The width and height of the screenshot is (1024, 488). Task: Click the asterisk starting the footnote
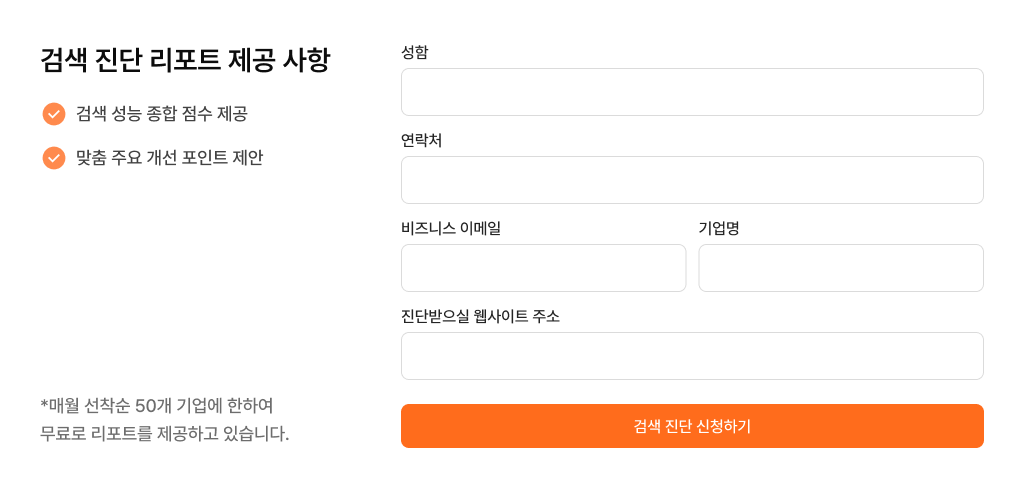tap(44, 405)
